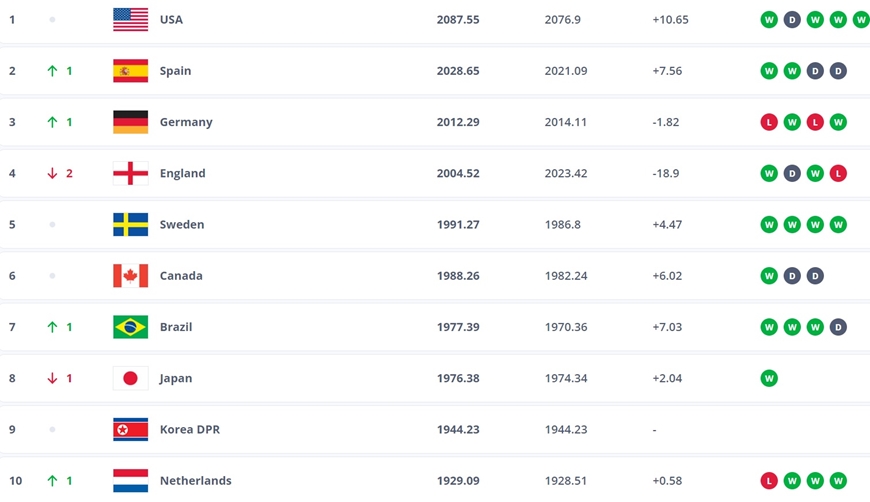
Task: Click Japan's single W result badge
Action: coord(768,378)
